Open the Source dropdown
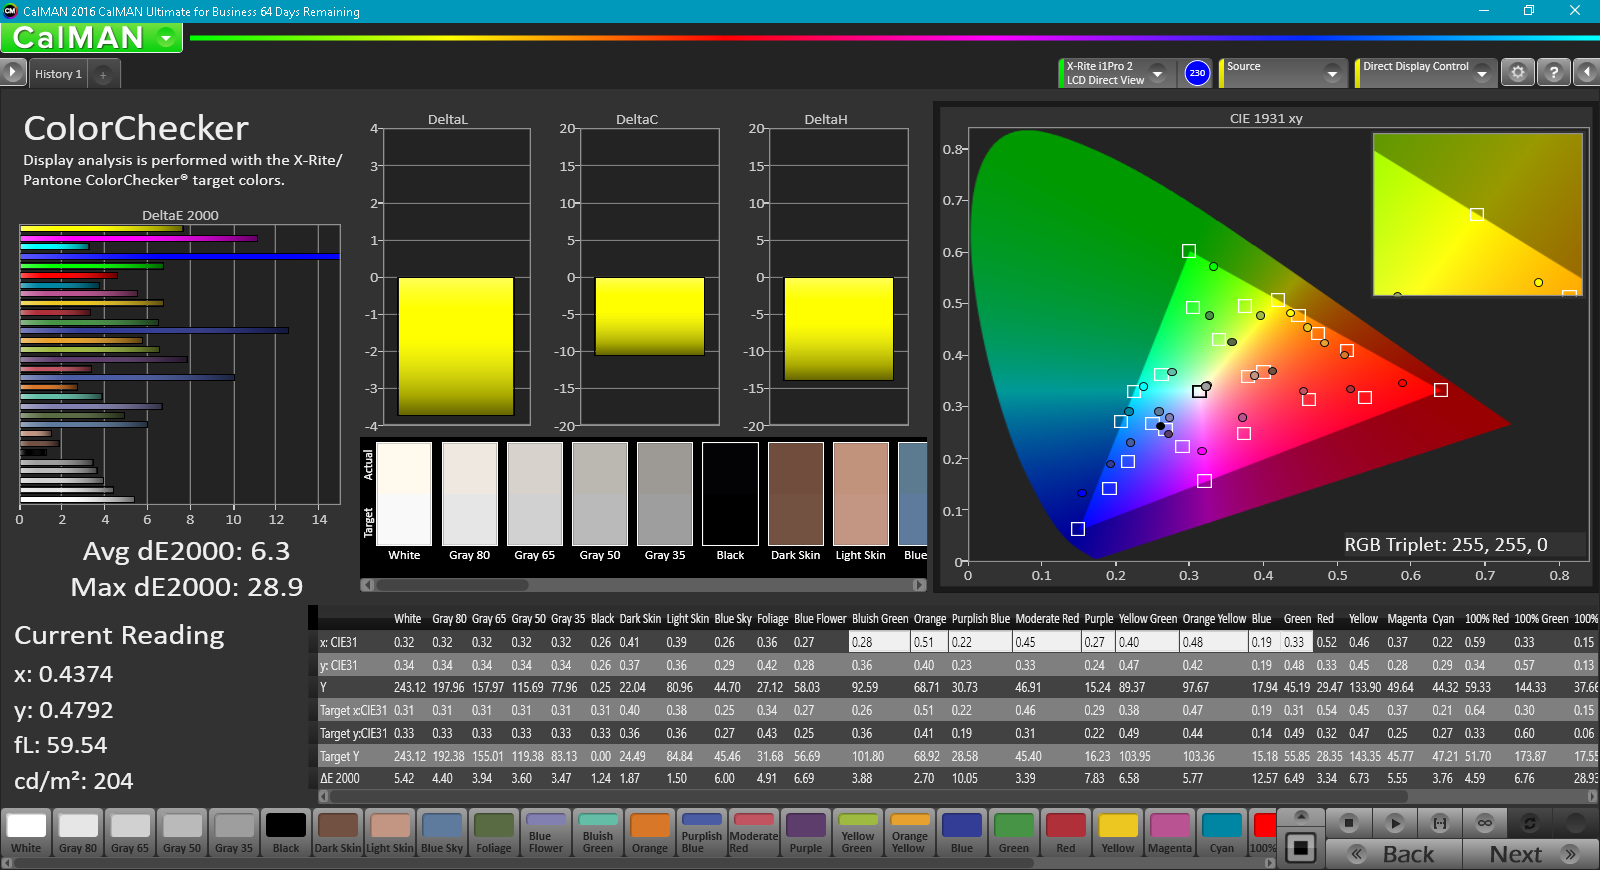Image resolution: width=1600 pixels, height=870 pixels. [1331, 73]
